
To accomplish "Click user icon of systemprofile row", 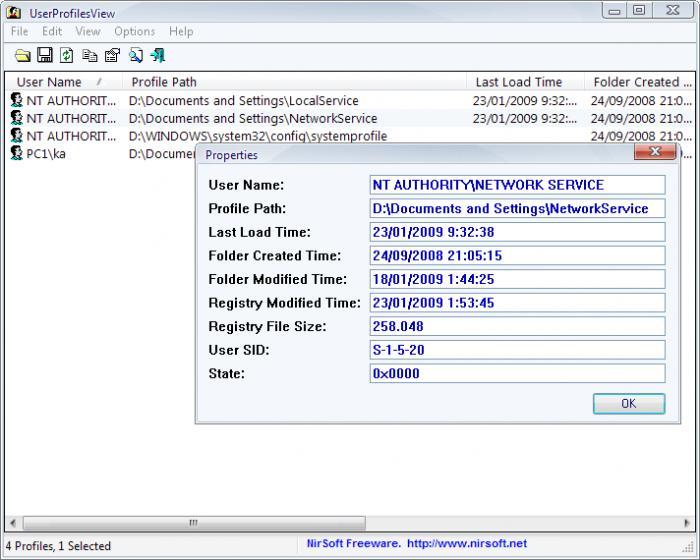I will (x=17, y=136).
